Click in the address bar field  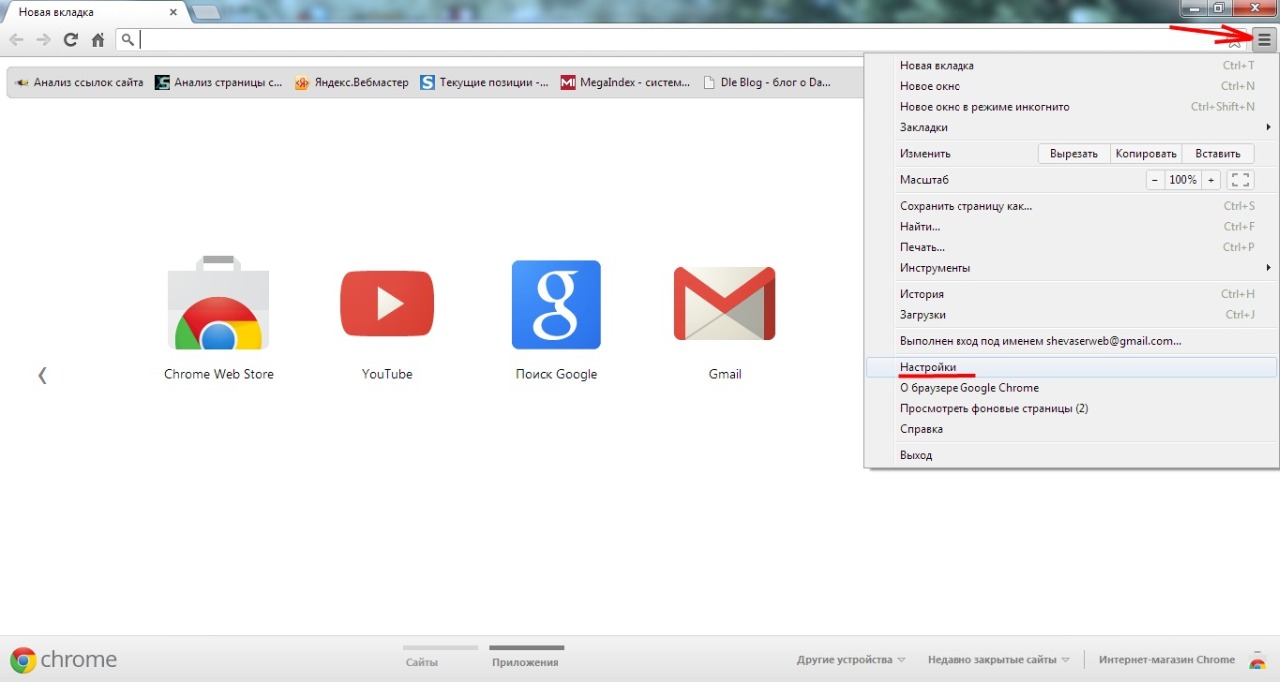(680, 40)
